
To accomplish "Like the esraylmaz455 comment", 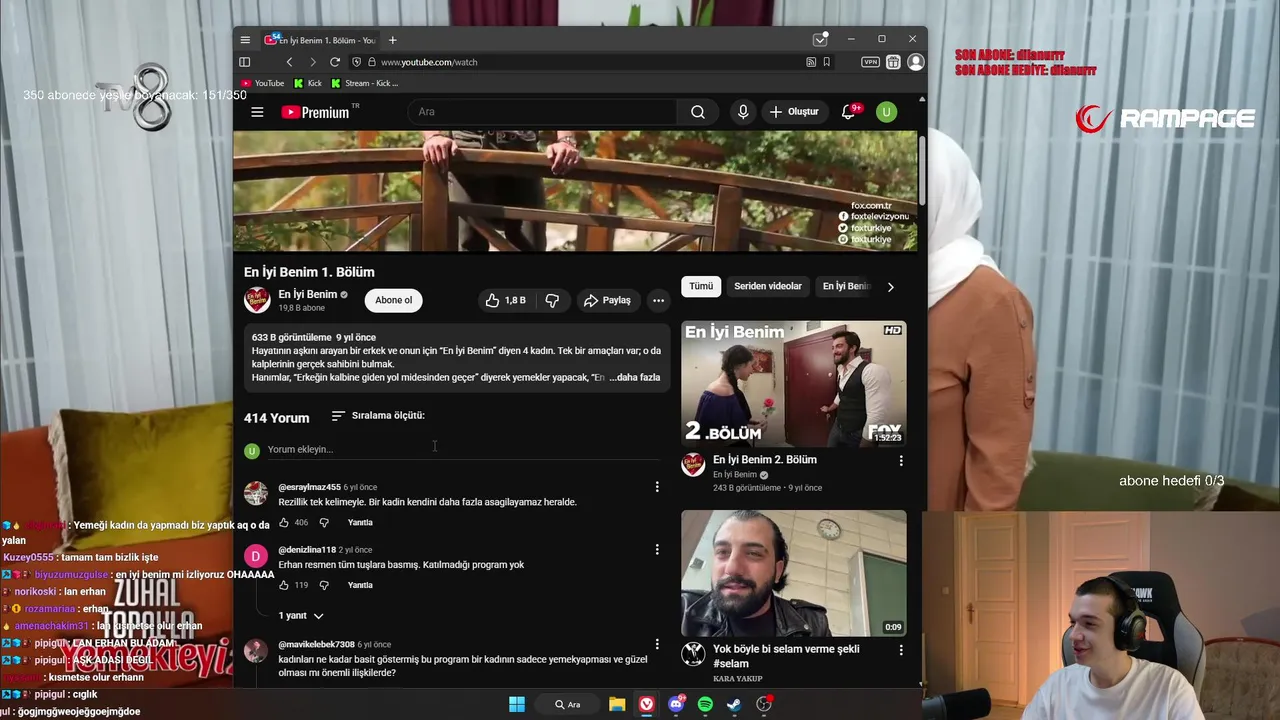I will (284, 522).
